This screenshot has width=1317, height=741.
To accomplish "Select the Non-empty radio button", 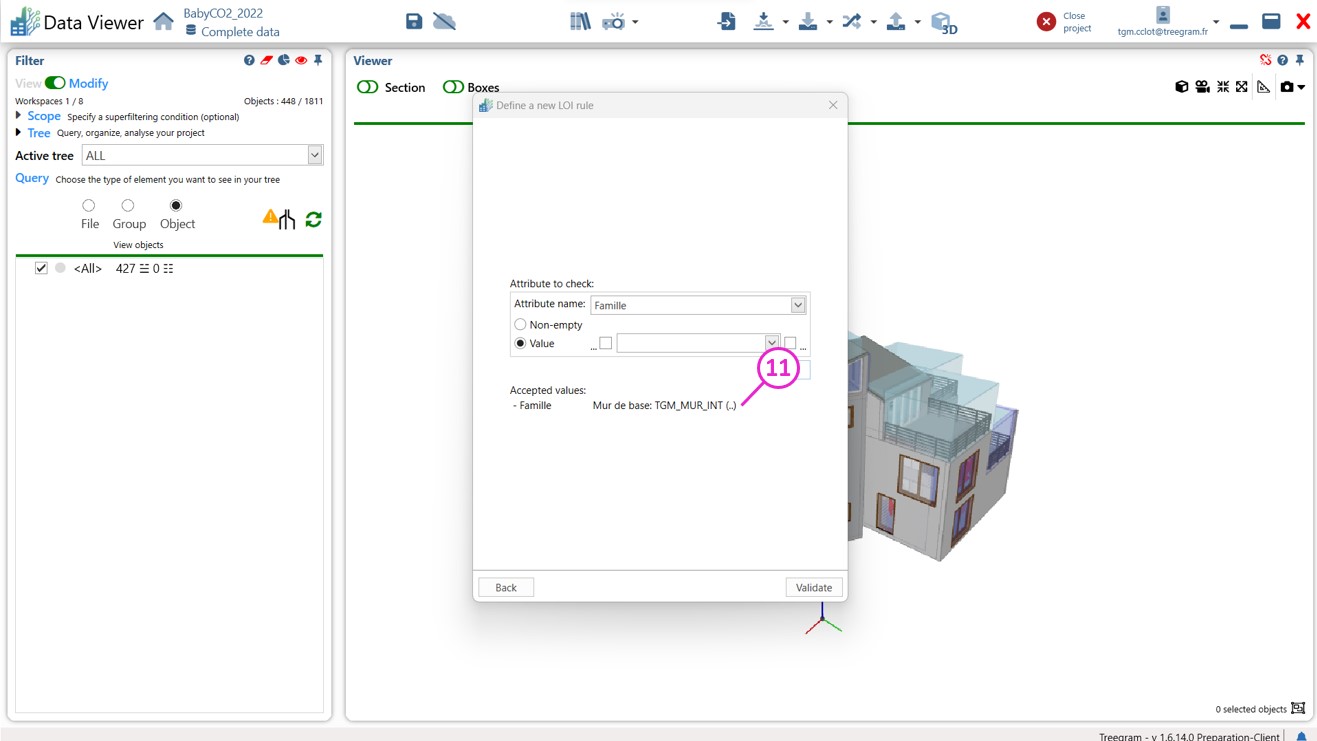I will click(x=520, y=325).
